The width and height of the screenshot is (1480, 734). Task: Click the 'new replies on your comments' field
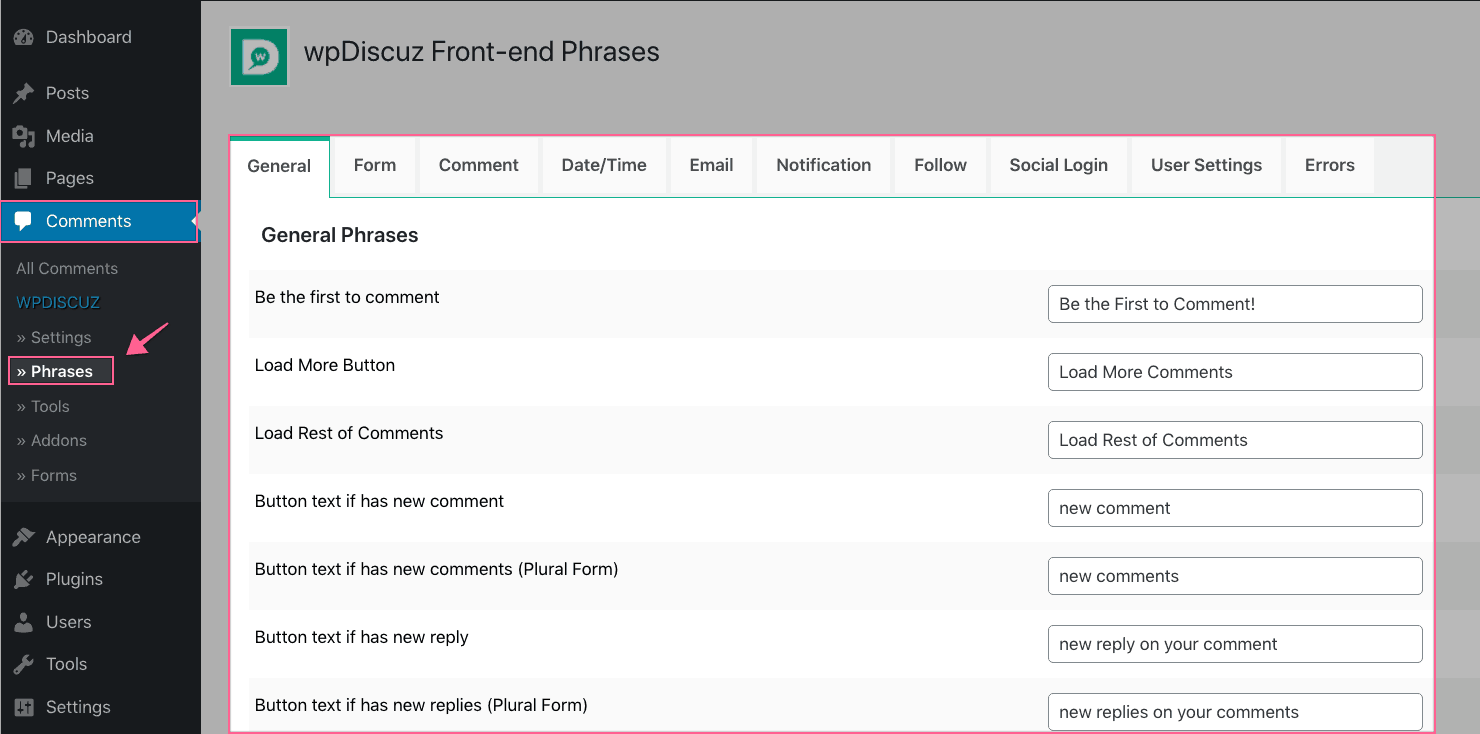click(1235, 712)
